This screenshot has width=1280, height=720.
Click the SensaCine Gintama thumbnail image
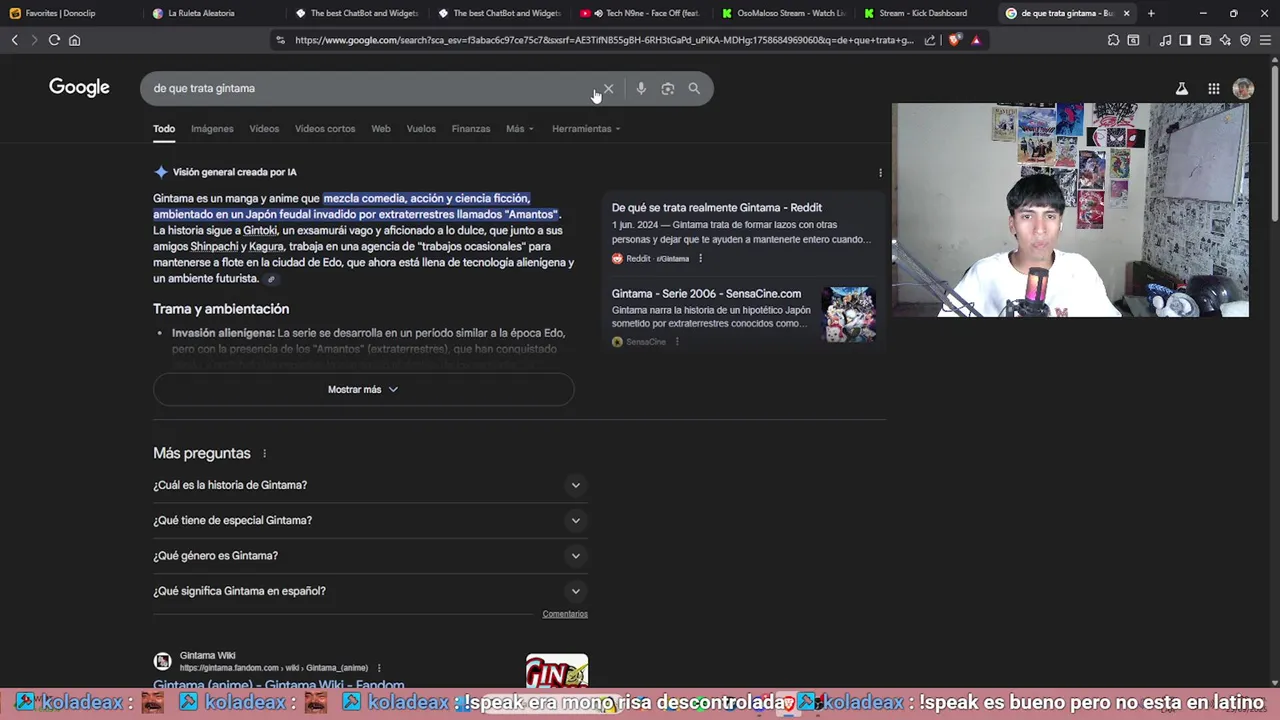point(849,315)
